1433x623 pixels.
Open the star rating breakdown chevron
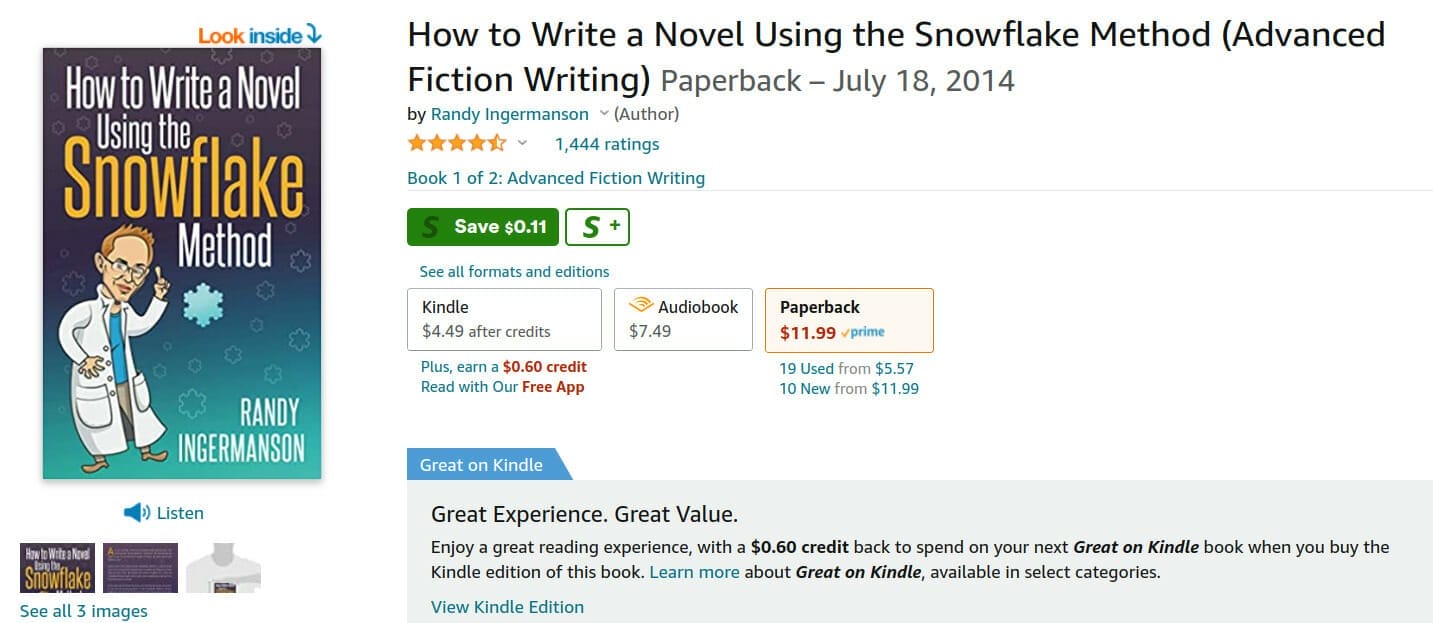click(522, 143)
